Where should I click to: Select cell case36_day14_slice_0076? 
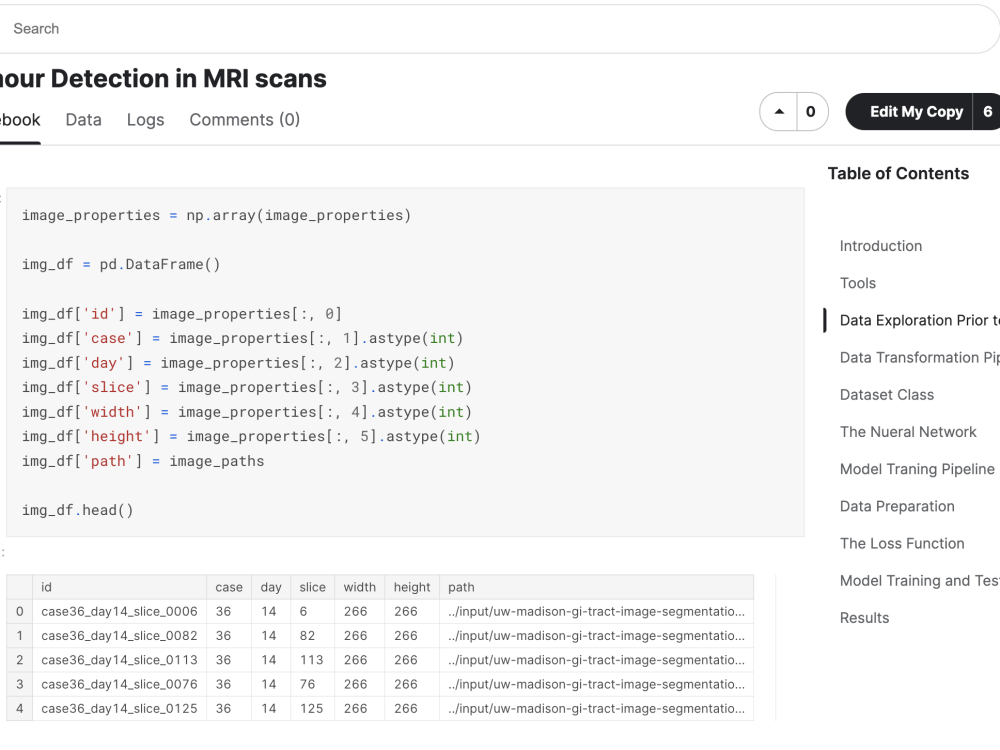coord(119,684)
